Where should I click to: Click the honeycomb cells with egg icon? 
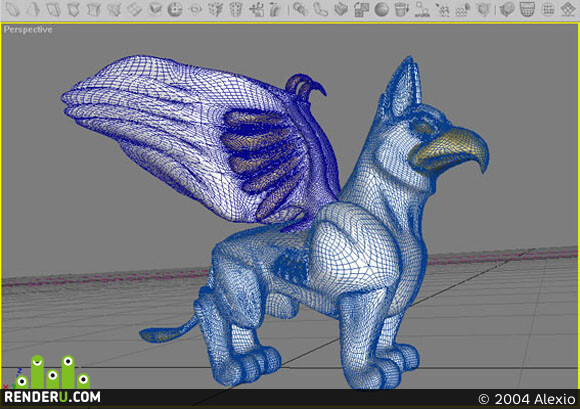point(463,10)
